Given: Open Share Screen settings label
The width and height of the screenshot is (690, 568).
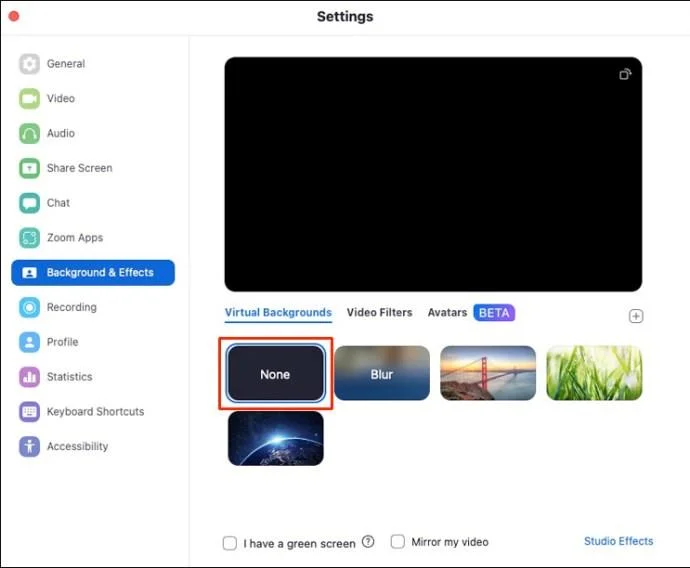Looking at the screenshot, I should tap(80, 168).
